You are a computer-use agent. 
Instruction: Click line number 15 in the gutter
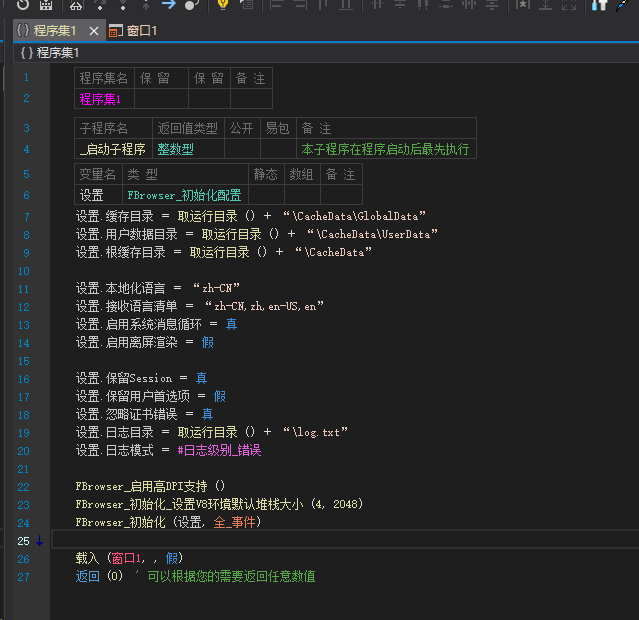tap(24, 361)
